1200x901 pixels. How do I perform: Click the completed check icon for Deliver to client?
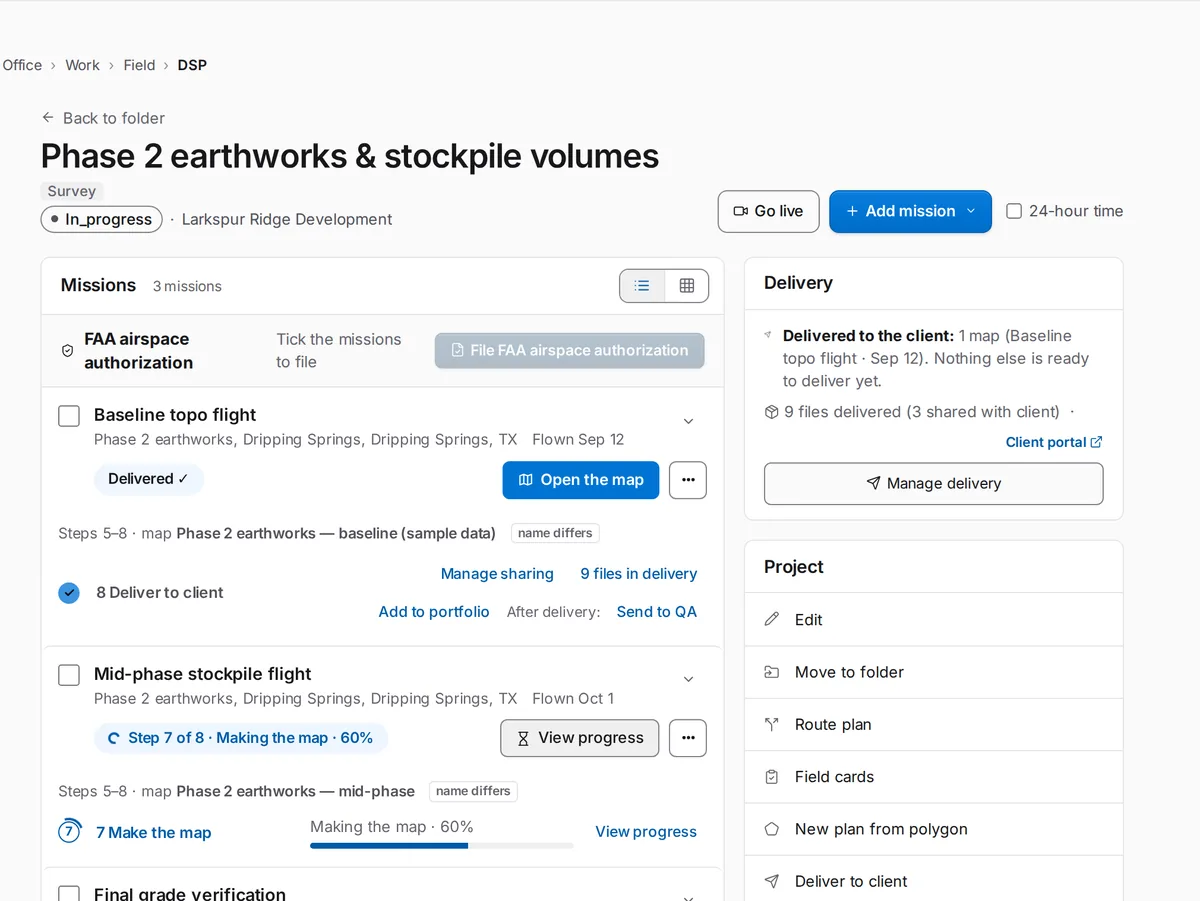(x=69, y=593)
